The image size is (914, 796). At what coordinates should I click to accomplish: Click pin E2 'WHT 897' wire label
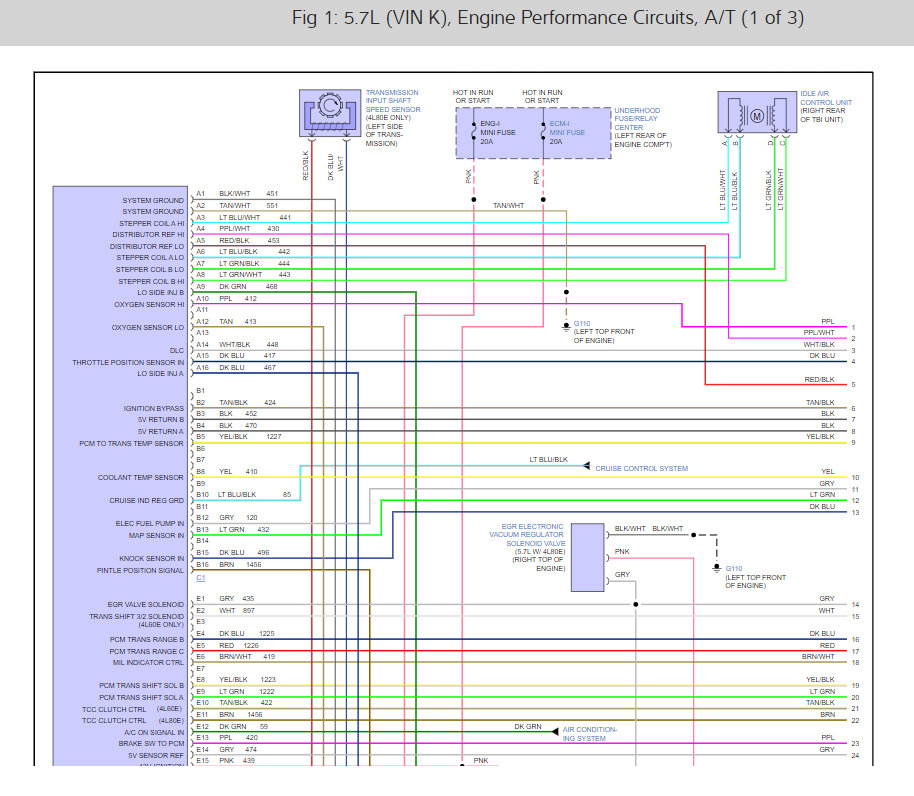237,611
